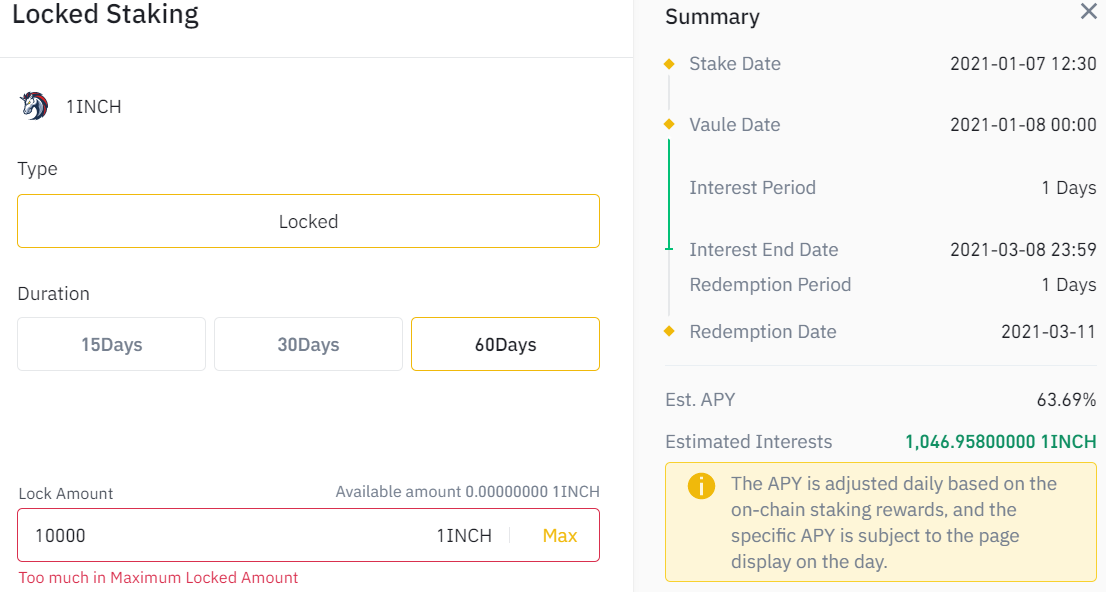Click the Stake Date diamond marker
Viewport: 1106px width, 592px height.
[x=669, y=64]
